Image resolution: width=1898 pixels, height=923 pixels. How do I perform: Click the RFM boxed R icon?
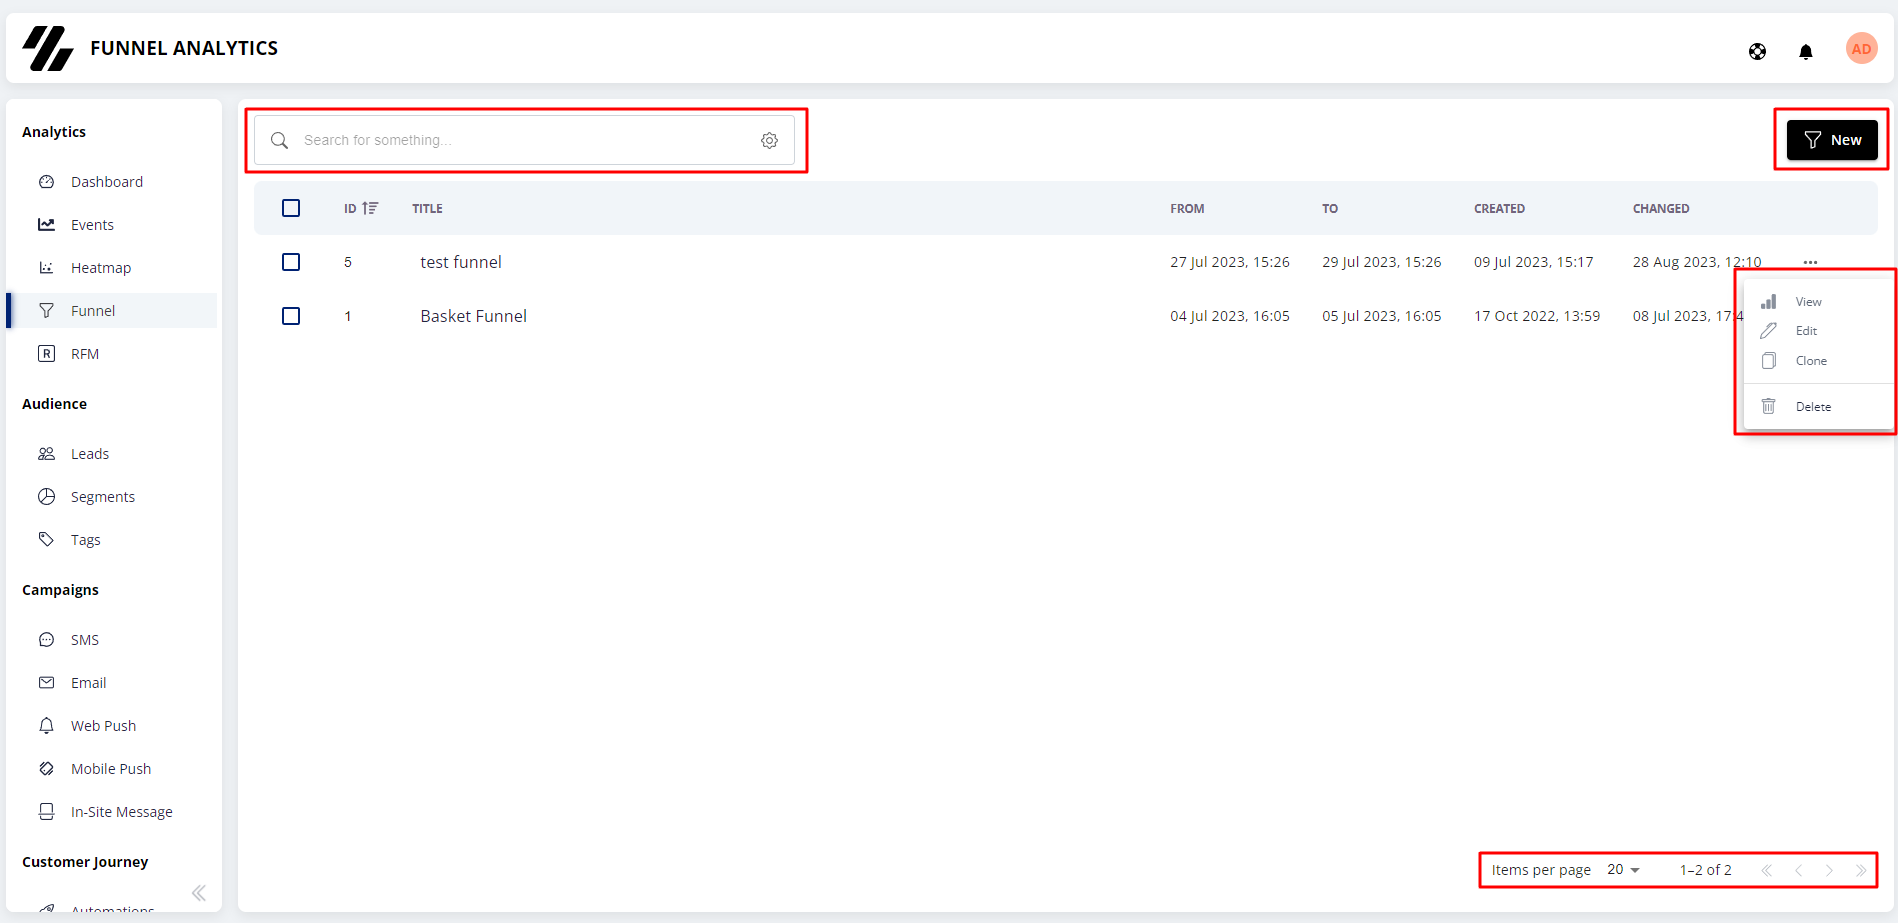pos(46,354)
